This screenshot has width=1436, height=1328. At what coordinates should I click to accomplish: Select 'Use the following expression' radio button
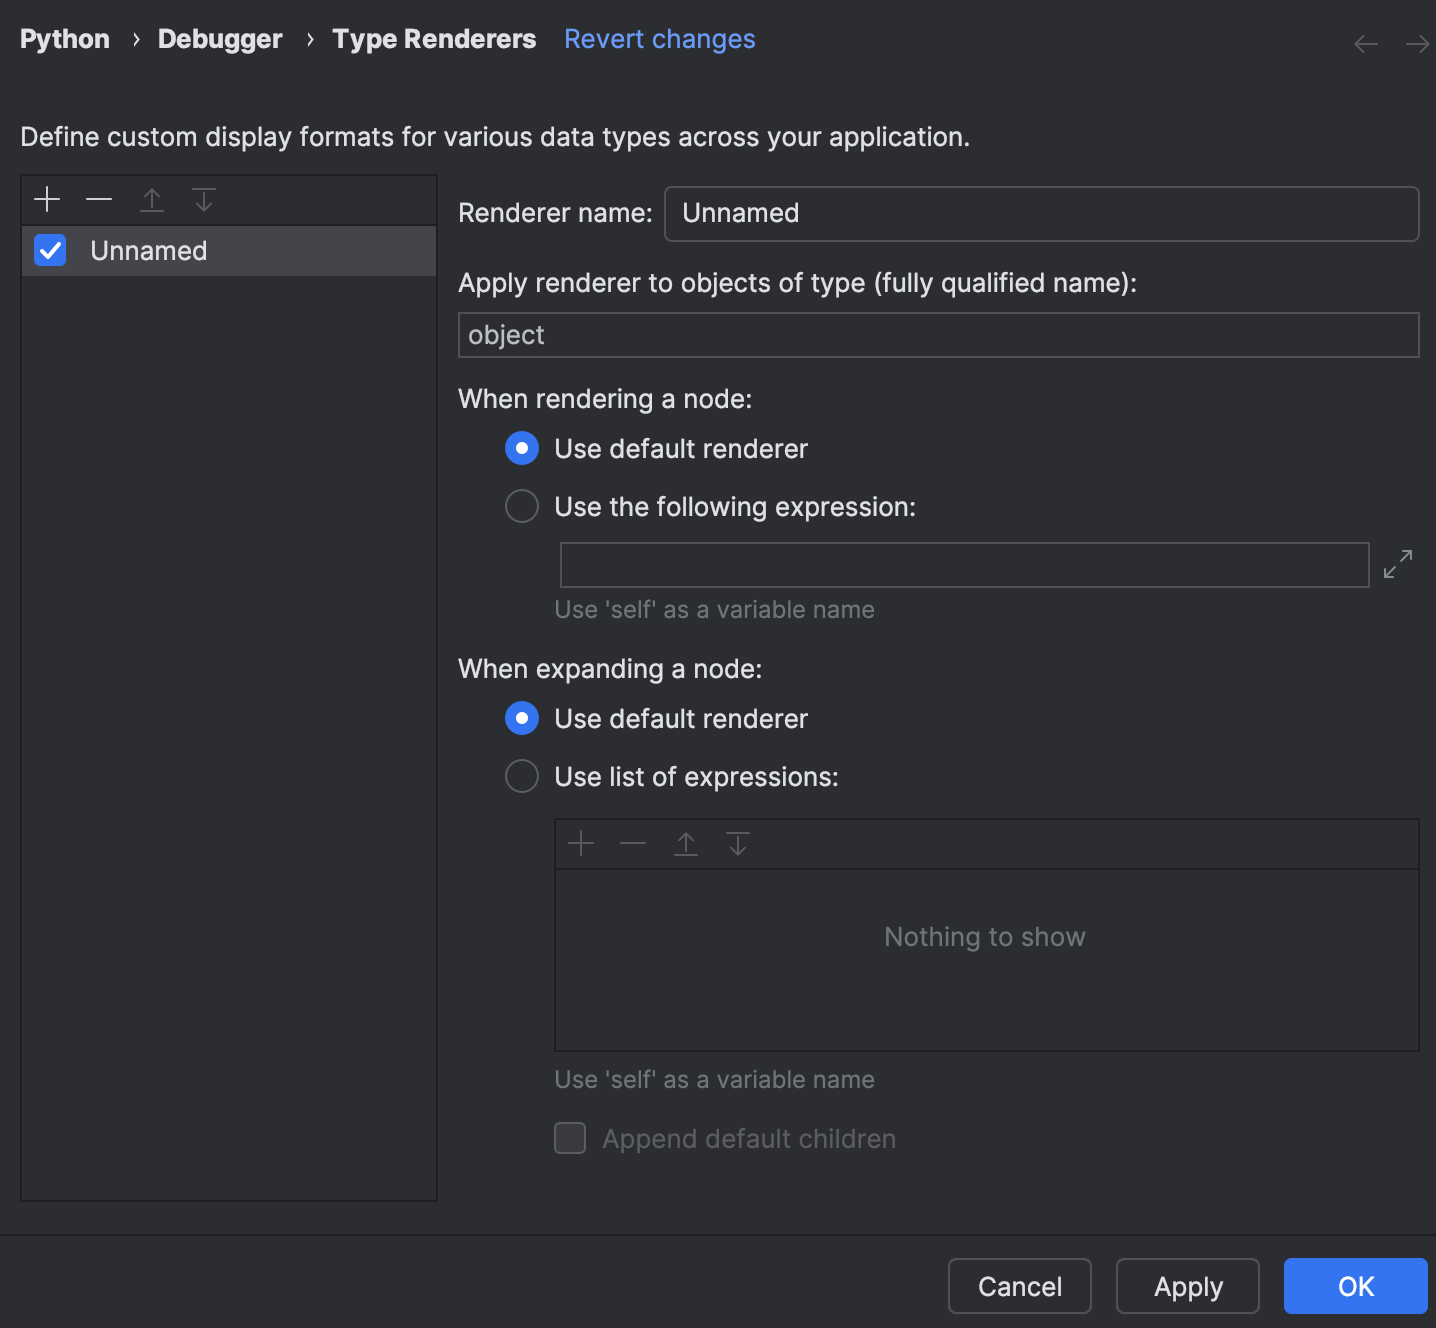point(521,506)
